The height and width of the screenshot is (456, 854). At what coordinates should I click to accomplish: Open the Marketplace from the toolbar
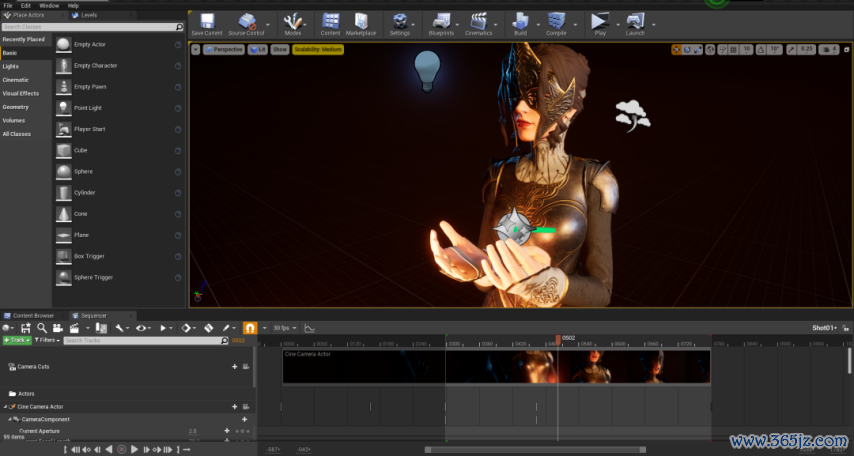pyautogui.click(x=361, y=21)
